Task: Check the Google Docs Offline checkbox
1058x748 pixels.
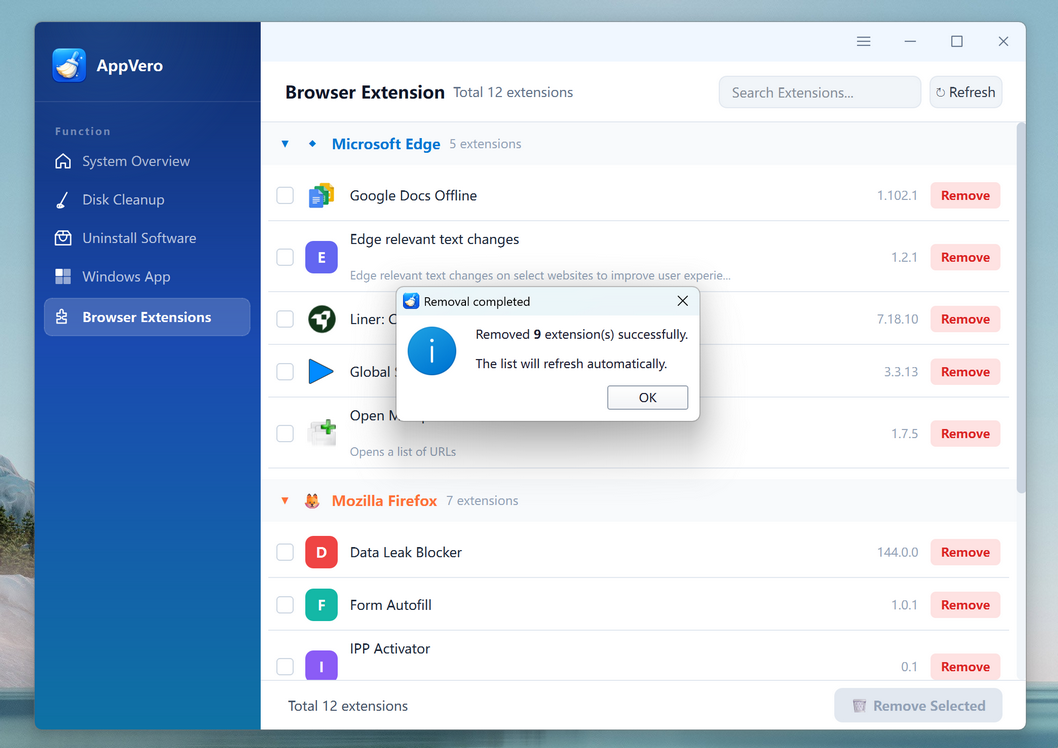Action: (285, 196)
